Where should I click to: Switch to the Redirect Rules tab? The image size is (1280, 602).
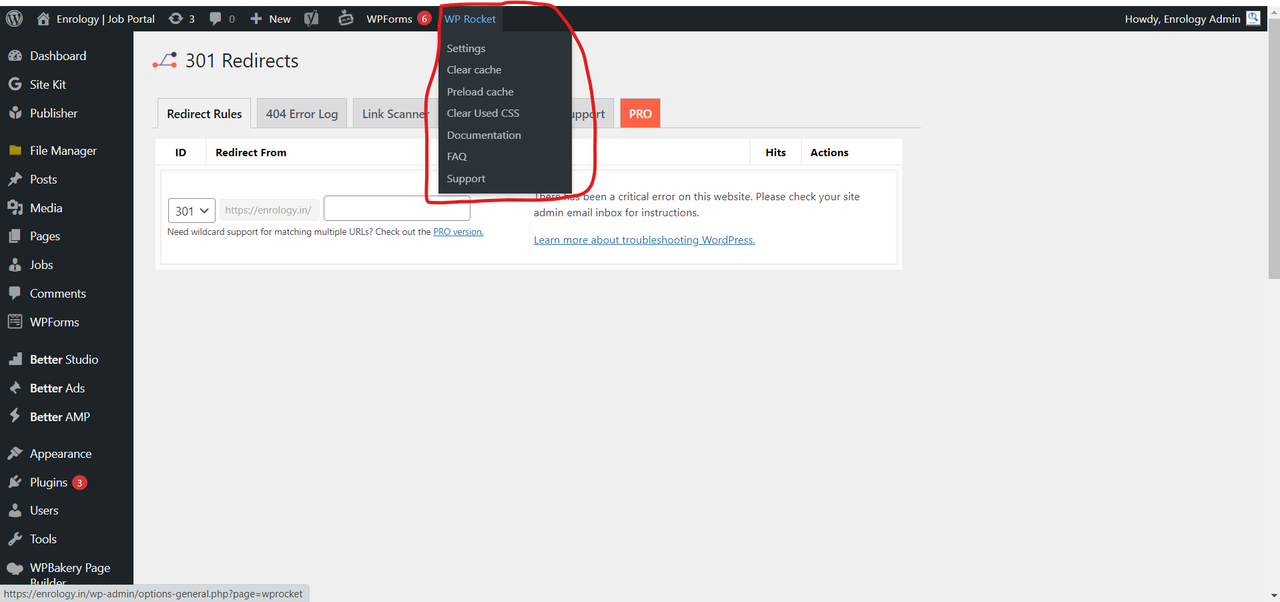[204, 114]
